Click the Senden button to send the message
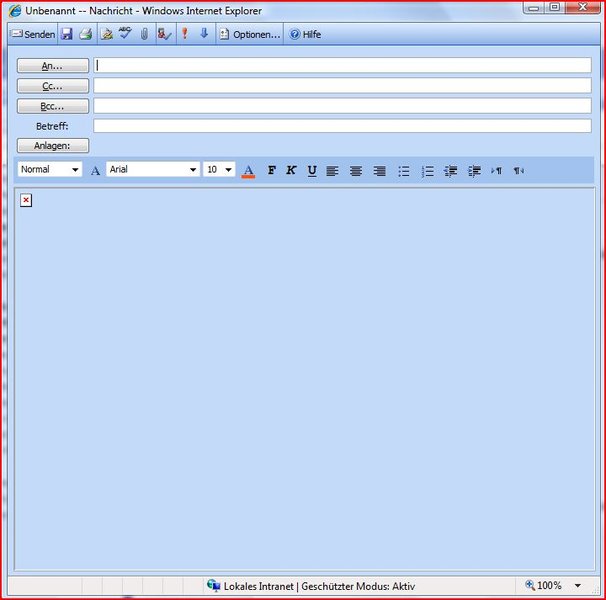Screen dimensions: 606x600 coord(33,34)
